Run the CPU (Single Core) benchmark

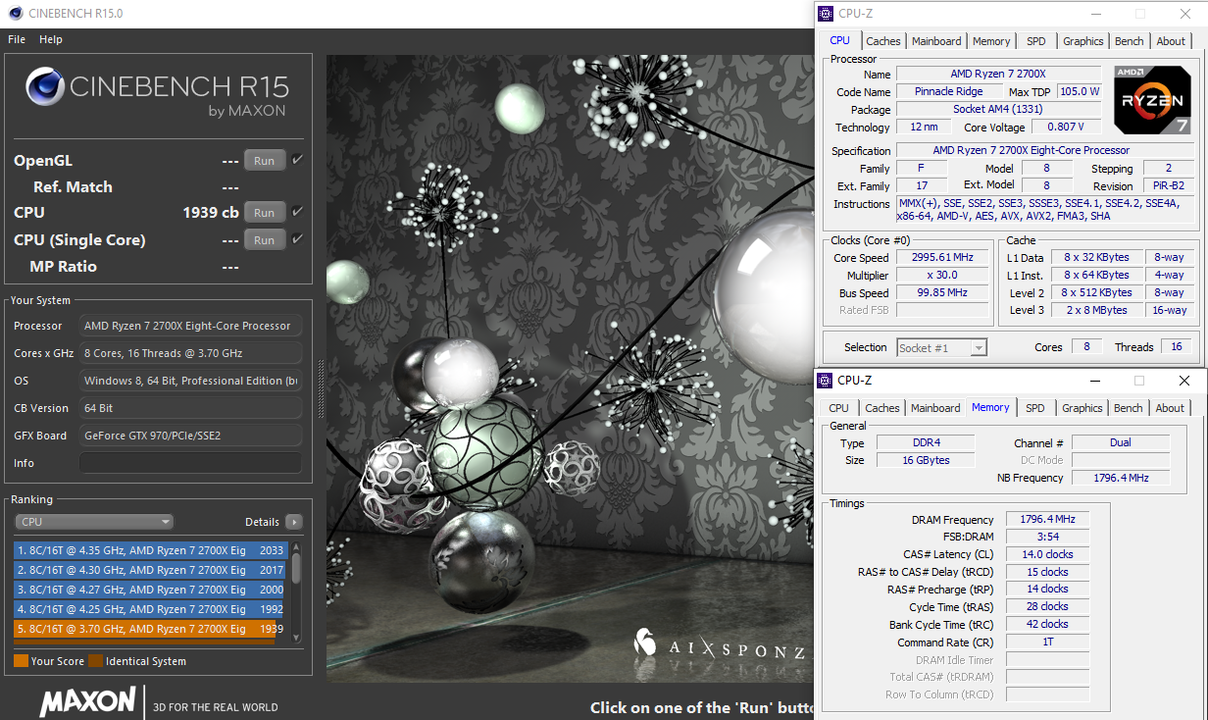(264, 240)
